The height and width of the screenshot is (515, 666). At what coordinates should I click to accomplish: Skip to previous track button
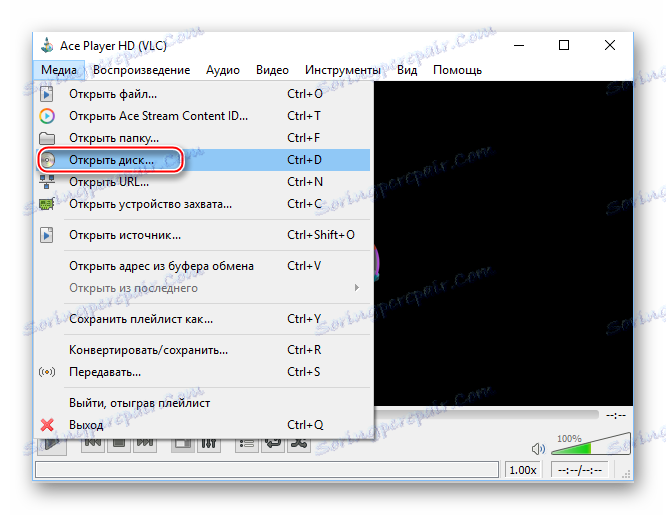click(x=93, y=444)
